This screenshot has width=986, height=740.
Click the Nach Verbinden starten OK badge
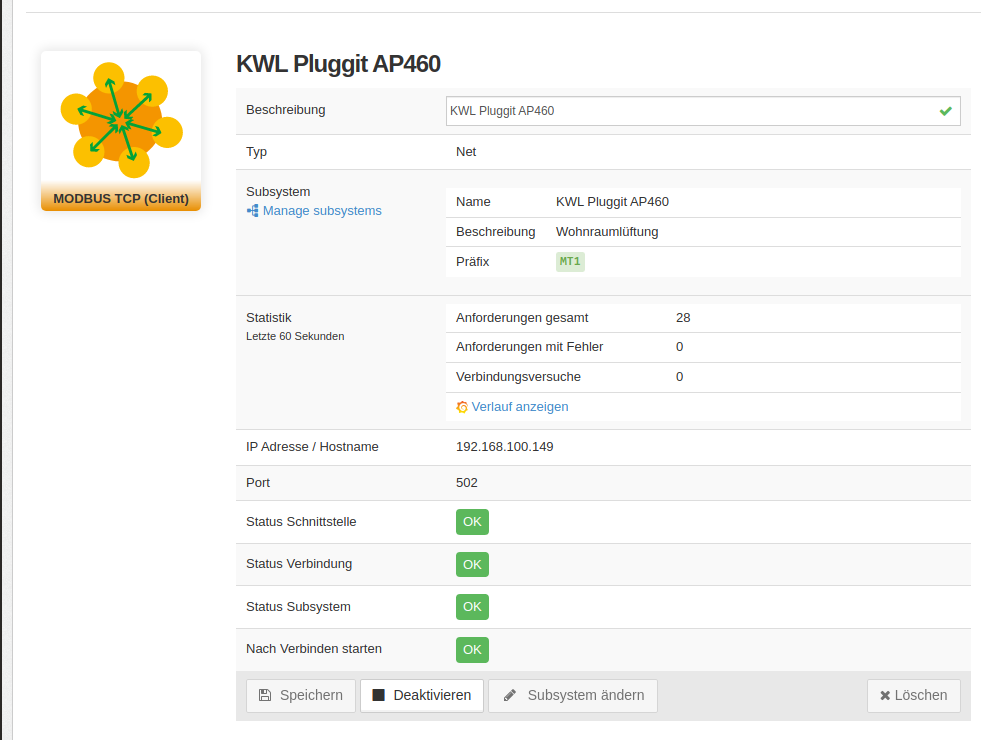point(472,649)
